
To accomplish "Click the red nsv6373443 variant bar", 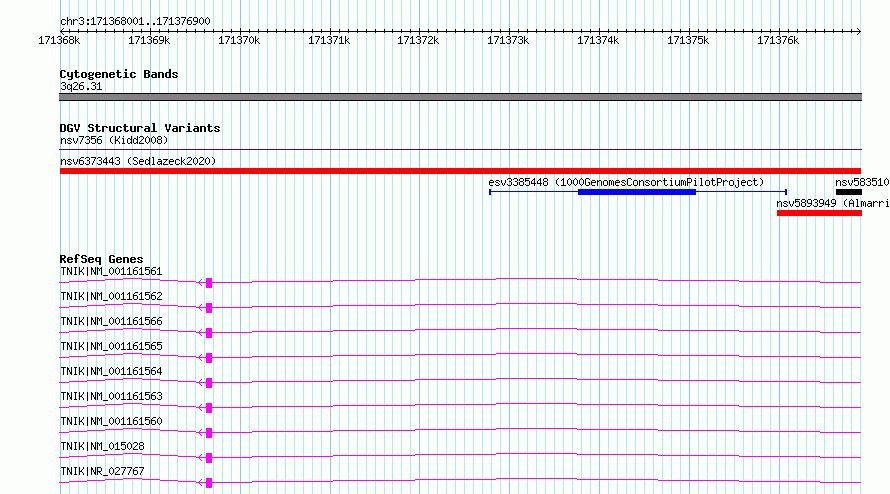I will click(x=460, y=171).
